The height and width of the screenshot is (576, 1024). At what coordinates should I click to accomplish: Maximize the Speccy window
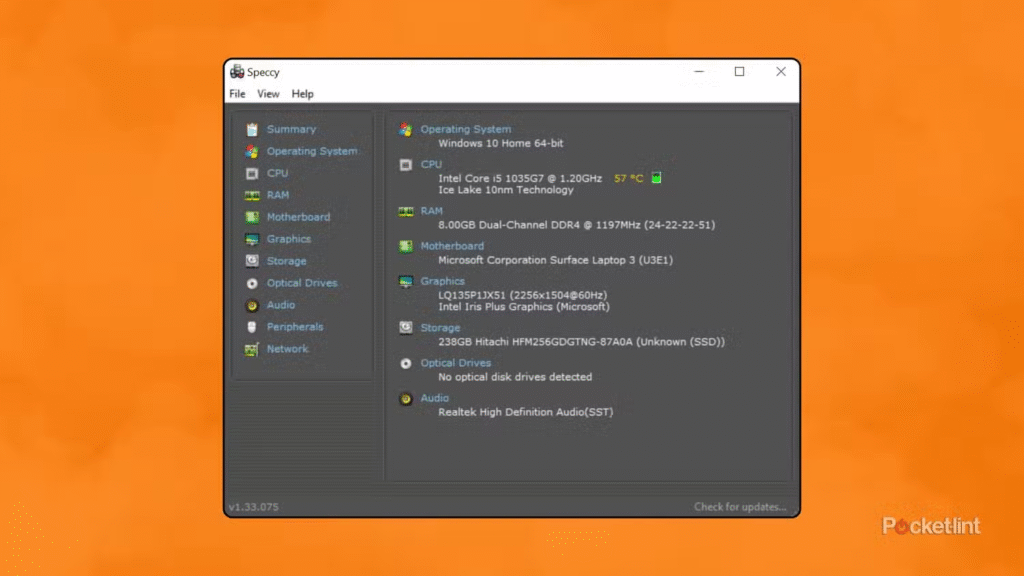click(x=739, y=72)
